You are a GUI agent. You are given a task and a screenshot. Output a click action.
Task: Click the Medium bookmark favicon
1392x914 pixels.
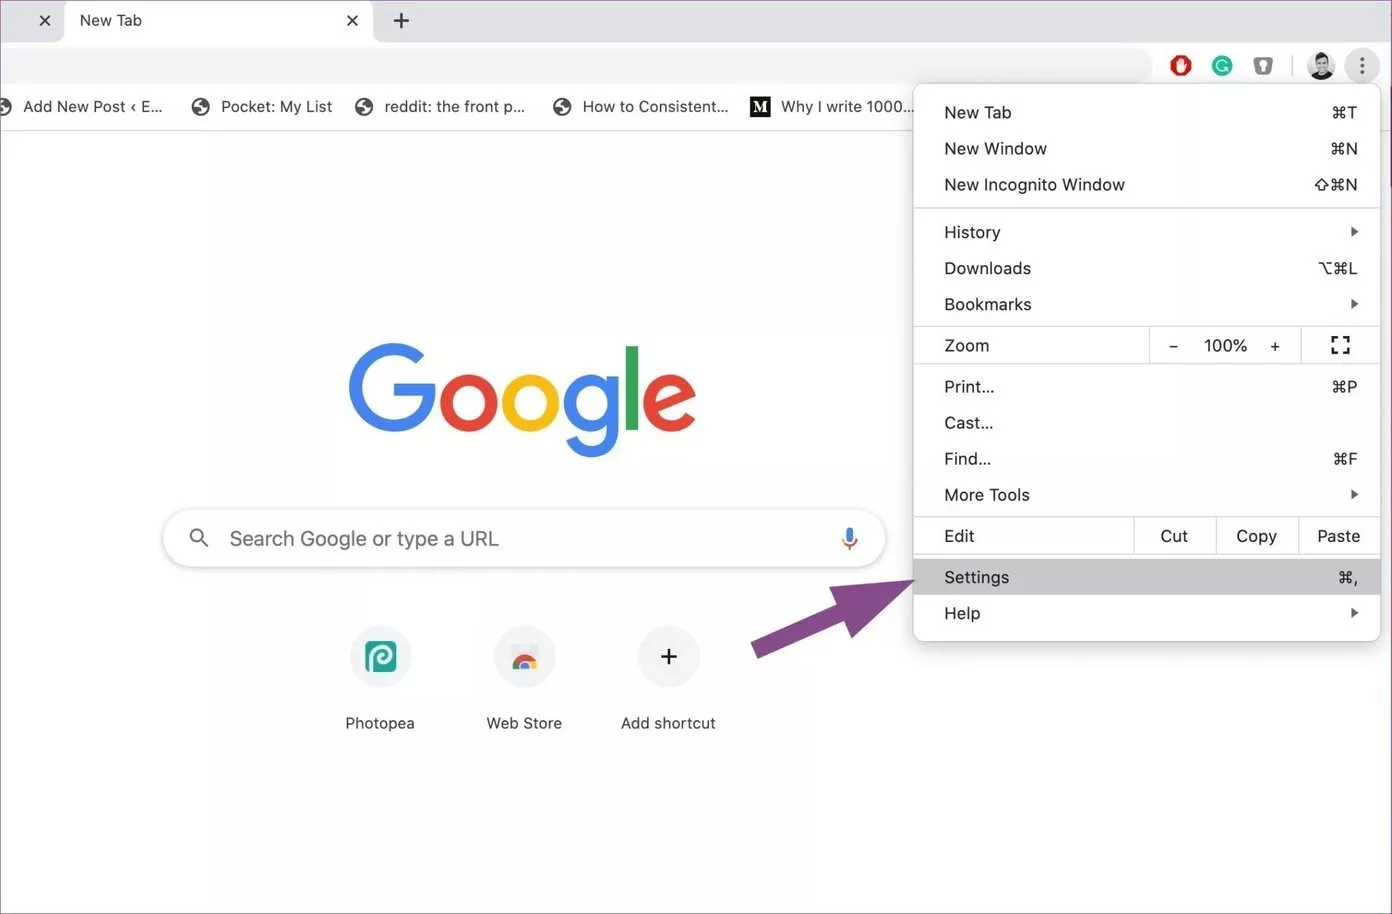760,106
